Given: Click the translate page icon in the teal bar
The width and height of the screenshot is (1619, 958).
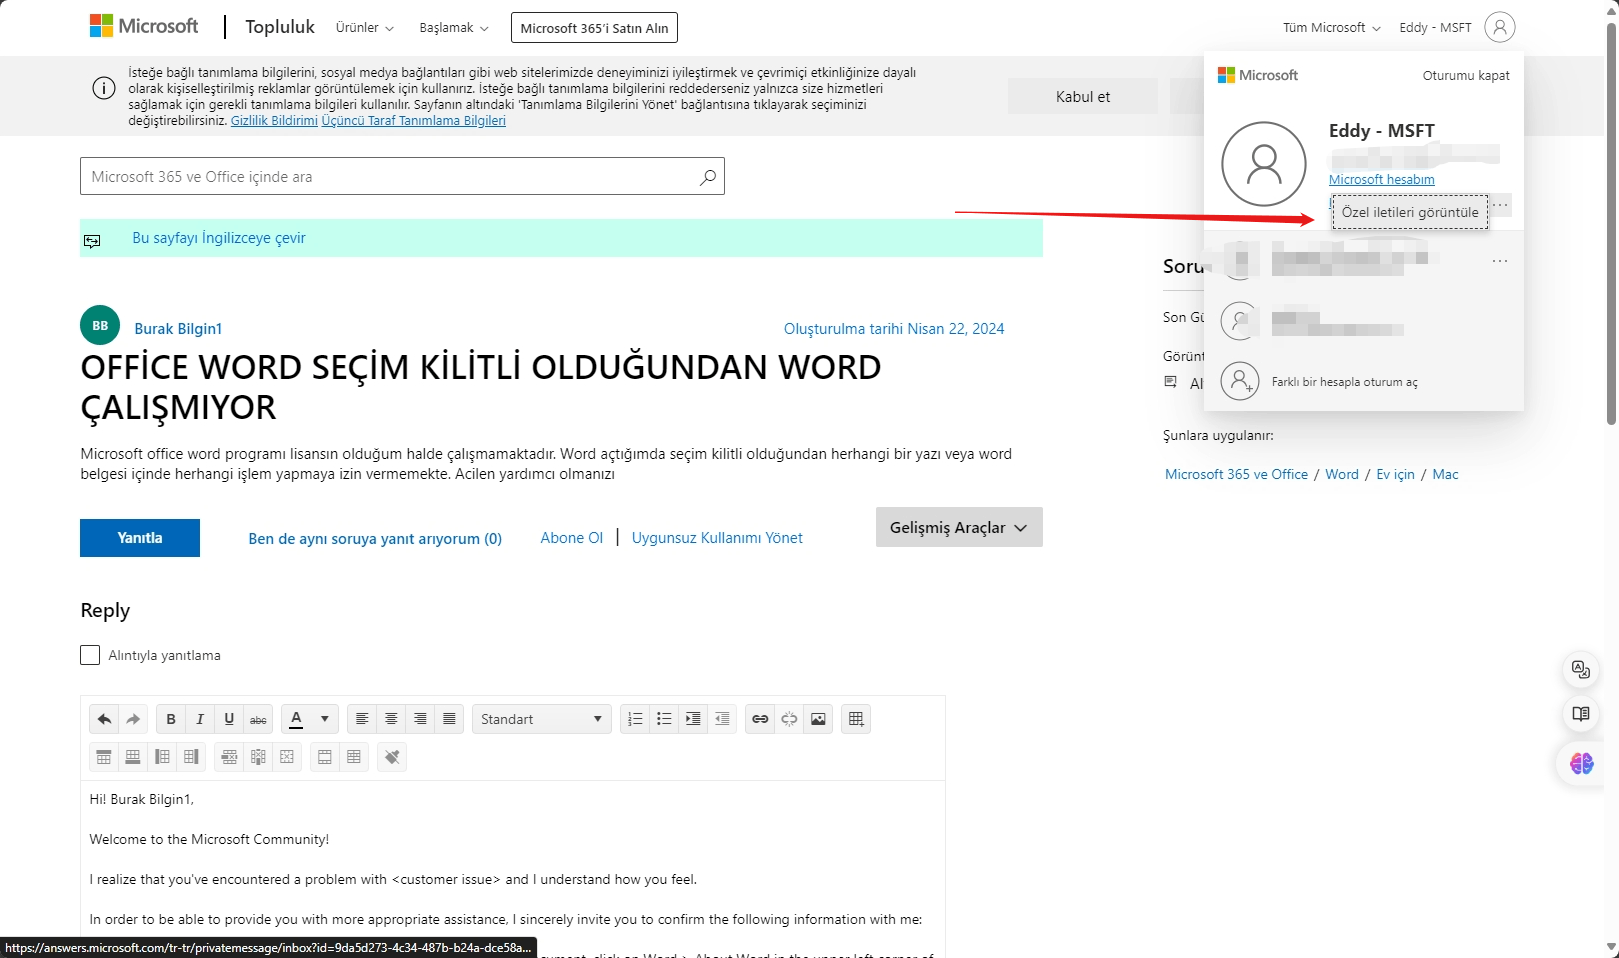Looking at the screenshot, I should [x=92, y=240].
